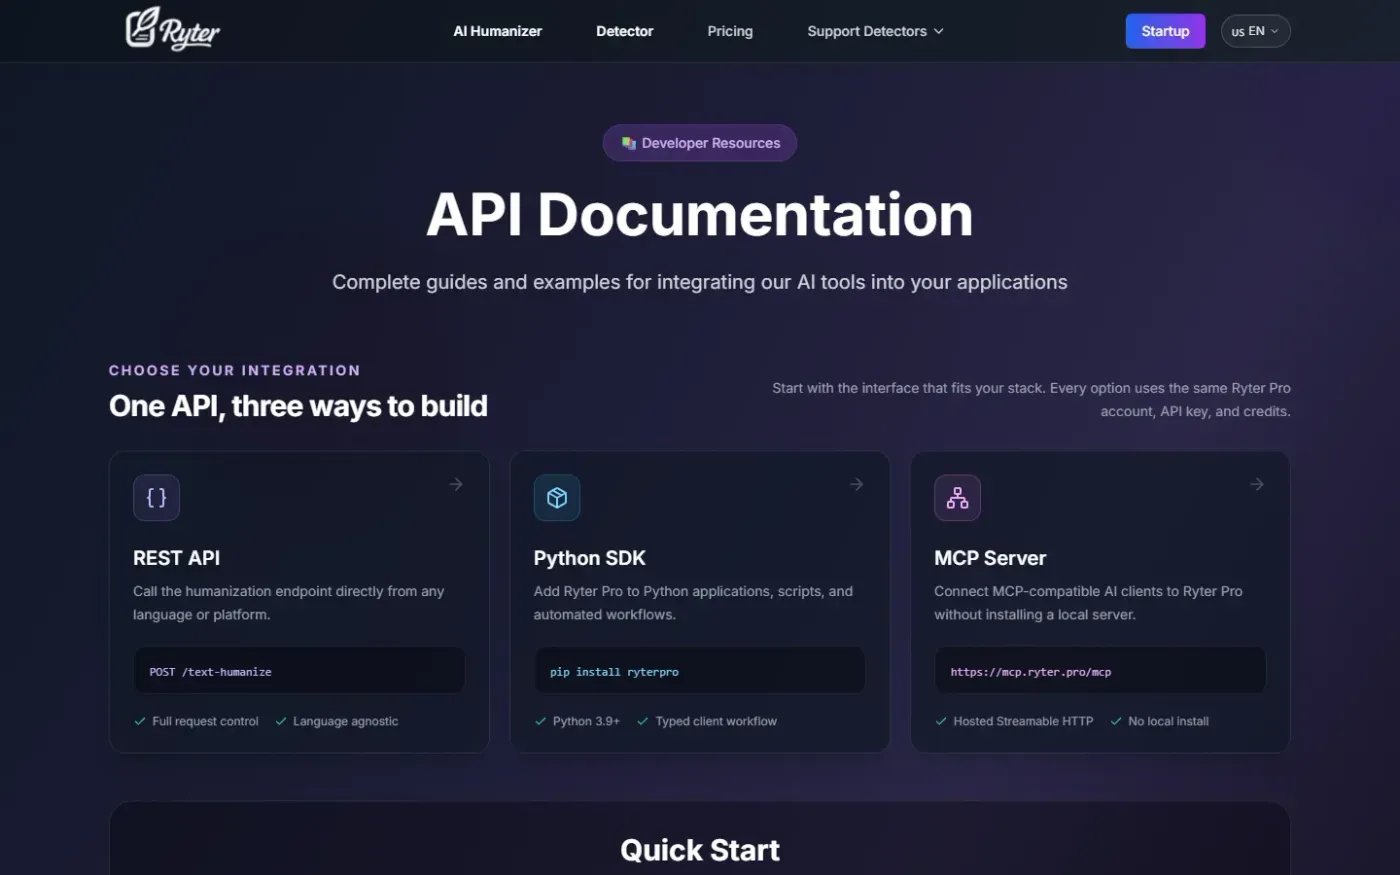Open the REST API heading link
This screenshot has width=1400, height=875.
[x=176, y=558]
